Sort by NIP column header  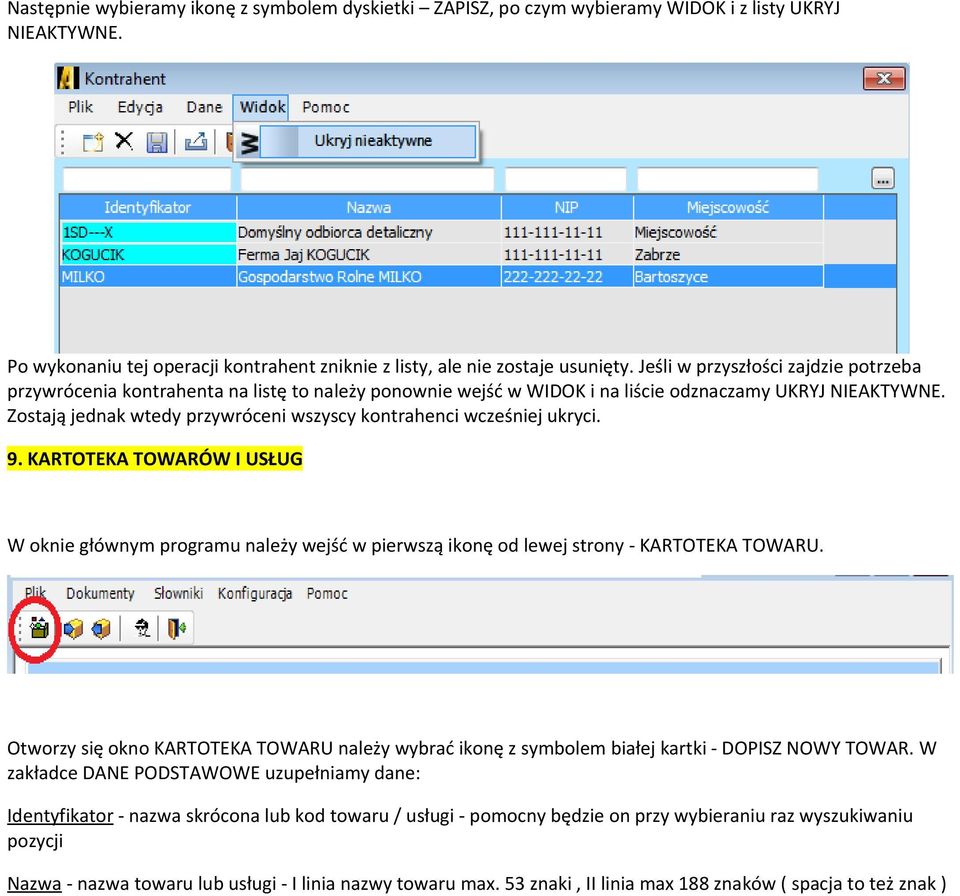(566, 208)
